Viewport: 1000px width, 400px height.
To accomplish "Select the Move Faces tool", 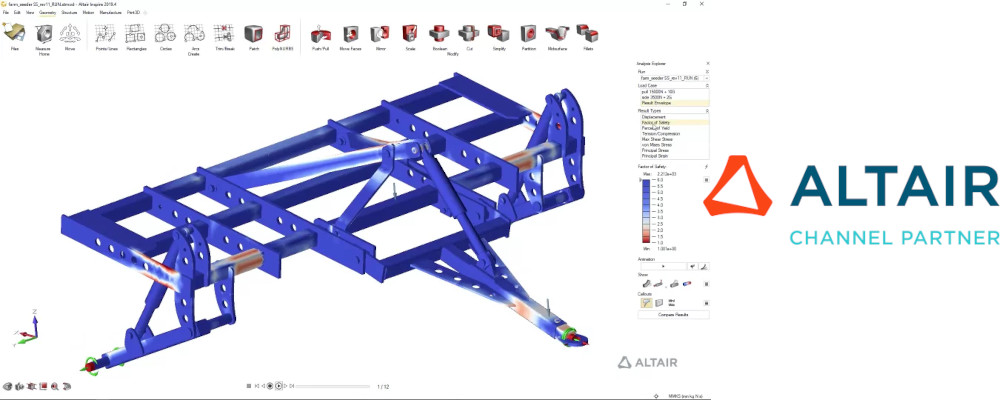I will [350, 33].
